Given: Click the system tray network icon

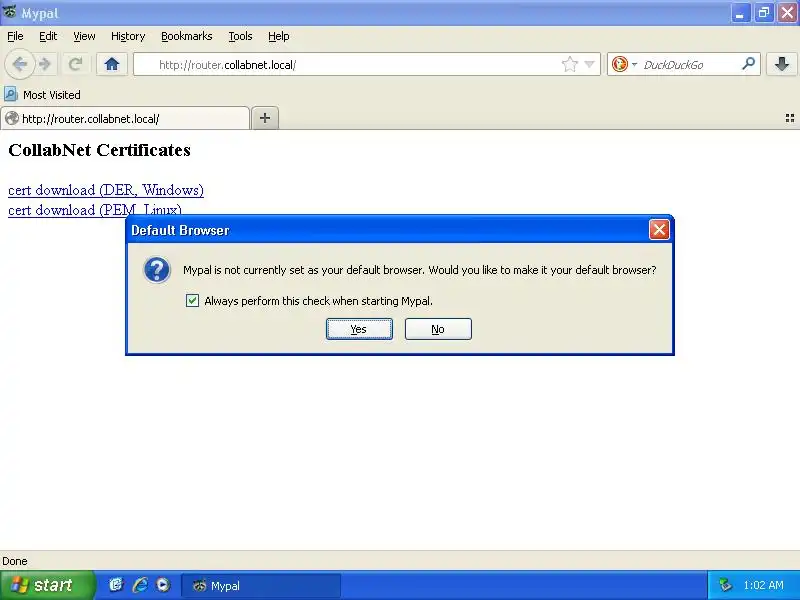Looking at the screenshot, I should (725, 585).
